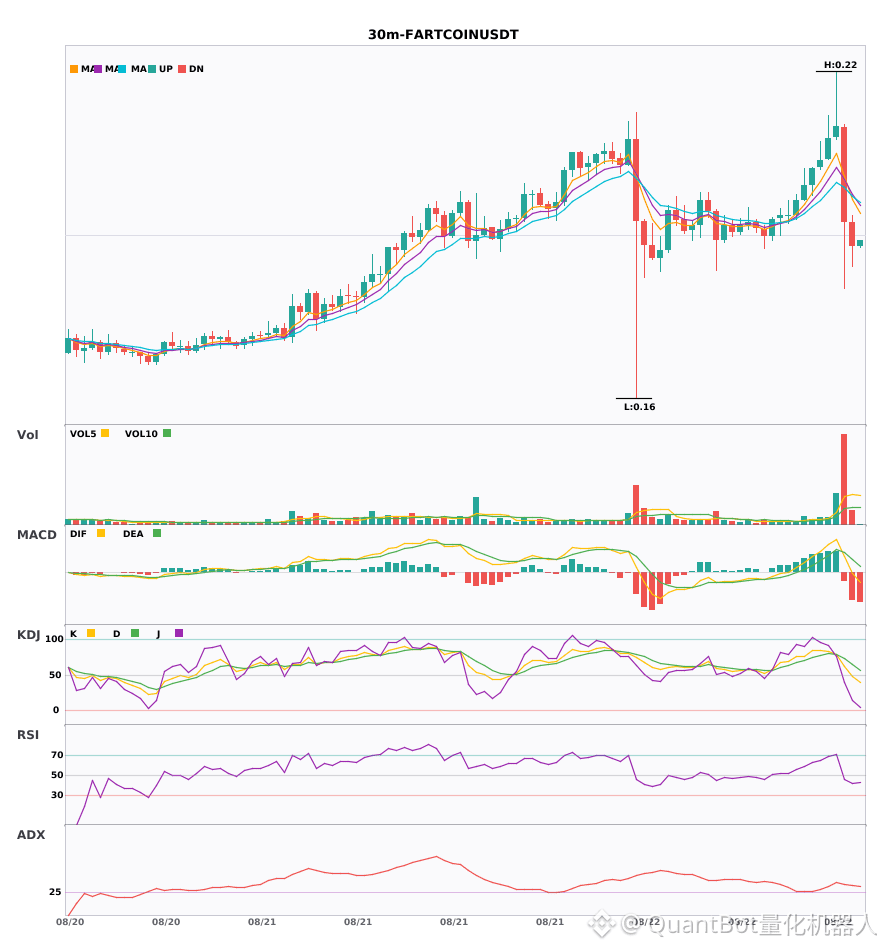Click the KDJ axis value 0
Image resolution: width=885 pixels, height=950 pixels.
click(x=56, y=710)
